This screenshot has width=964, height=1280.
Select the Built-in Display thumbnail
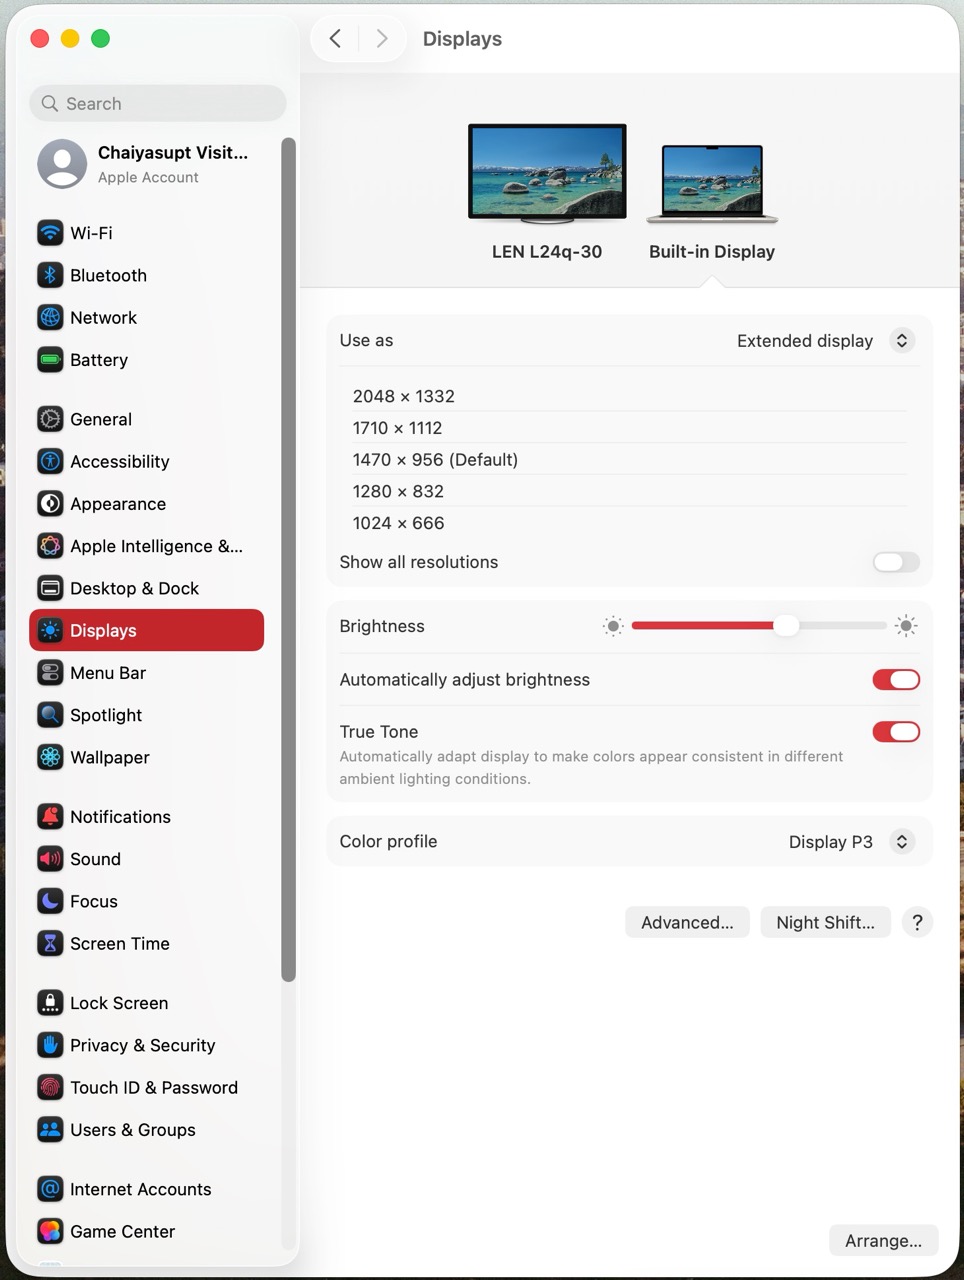712,184
